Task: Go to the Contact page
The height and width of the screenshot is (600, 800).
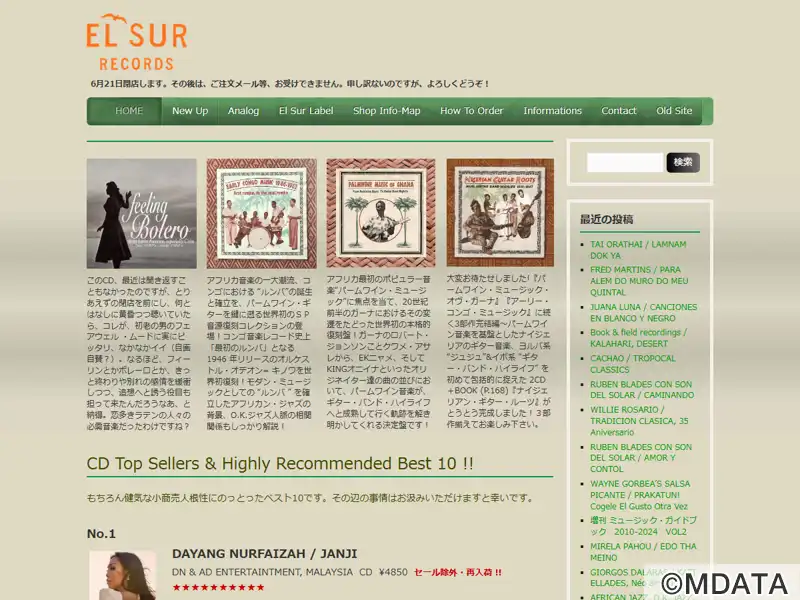Action: [619, 111]
